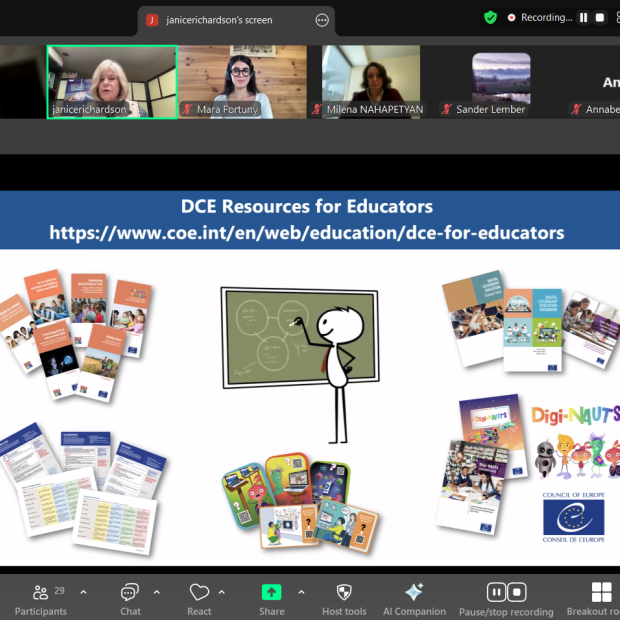Open more options on shared screen tab
The height and width of the screenshot is (620, 620).
click(322, 20)
